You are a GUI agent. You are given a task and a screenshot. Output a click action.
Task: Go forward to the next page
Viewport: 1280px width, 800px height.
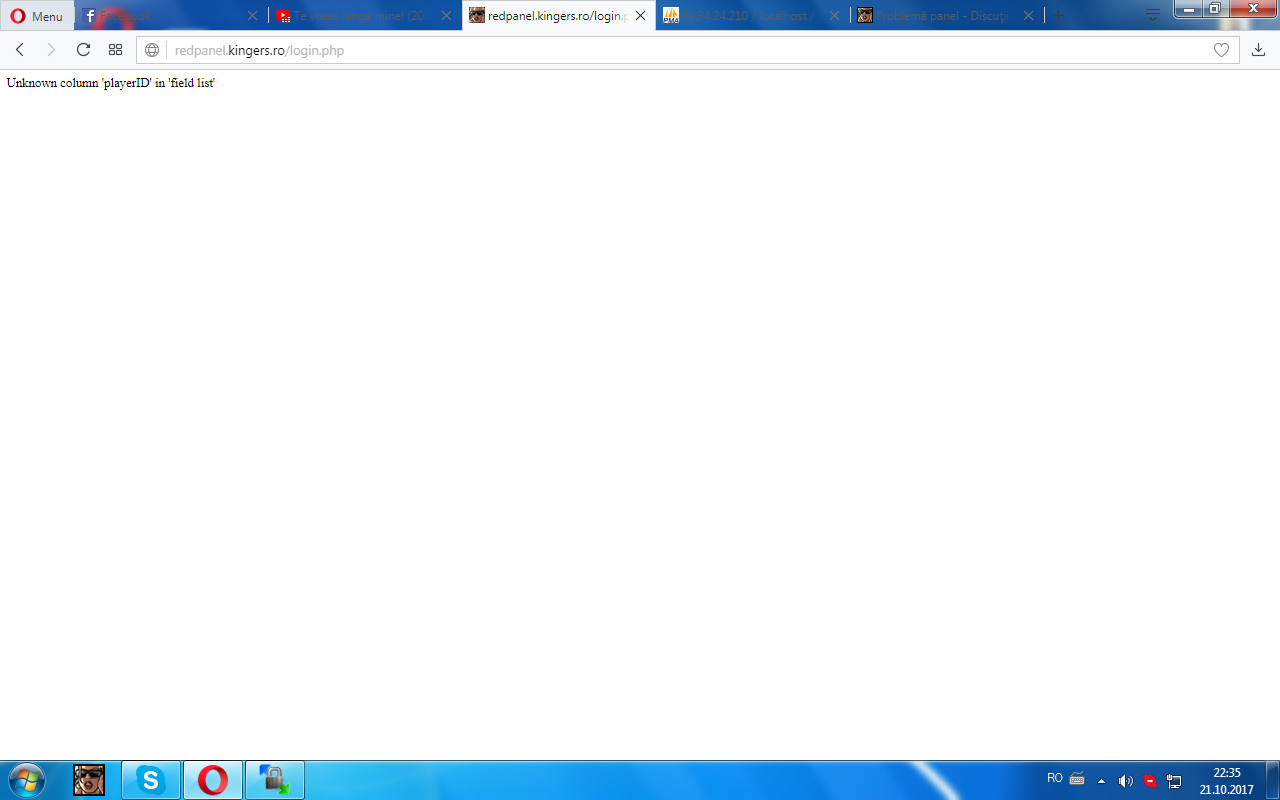51,50
